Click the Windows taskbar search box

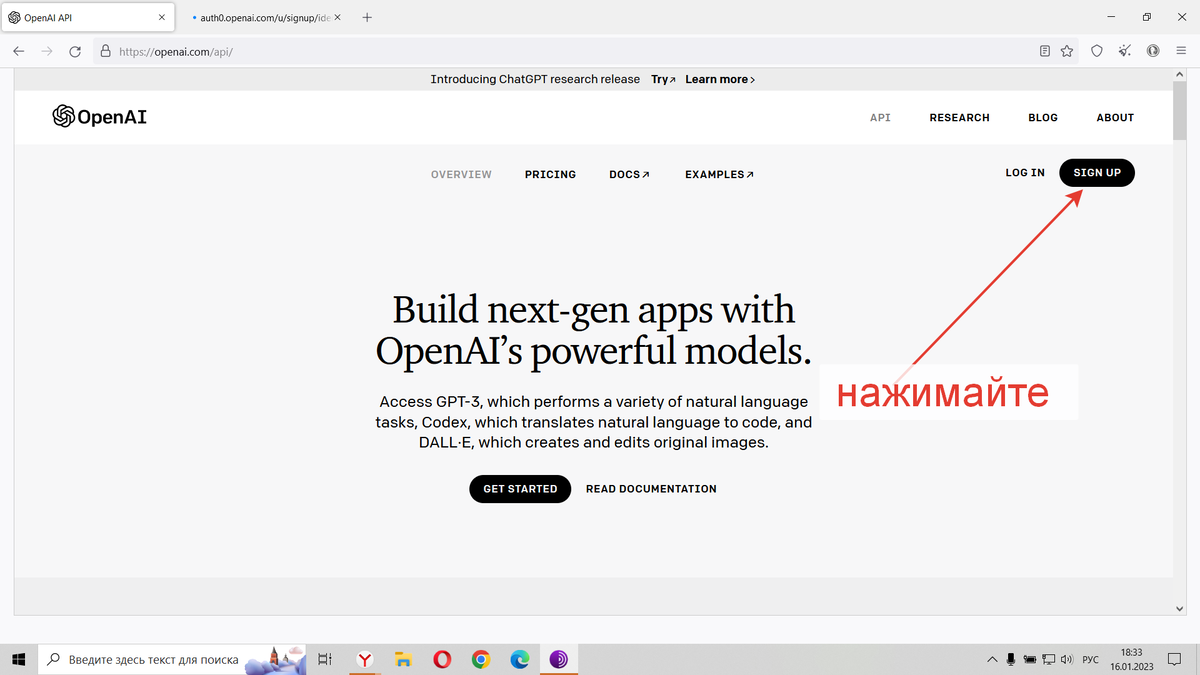coord(174,659)
